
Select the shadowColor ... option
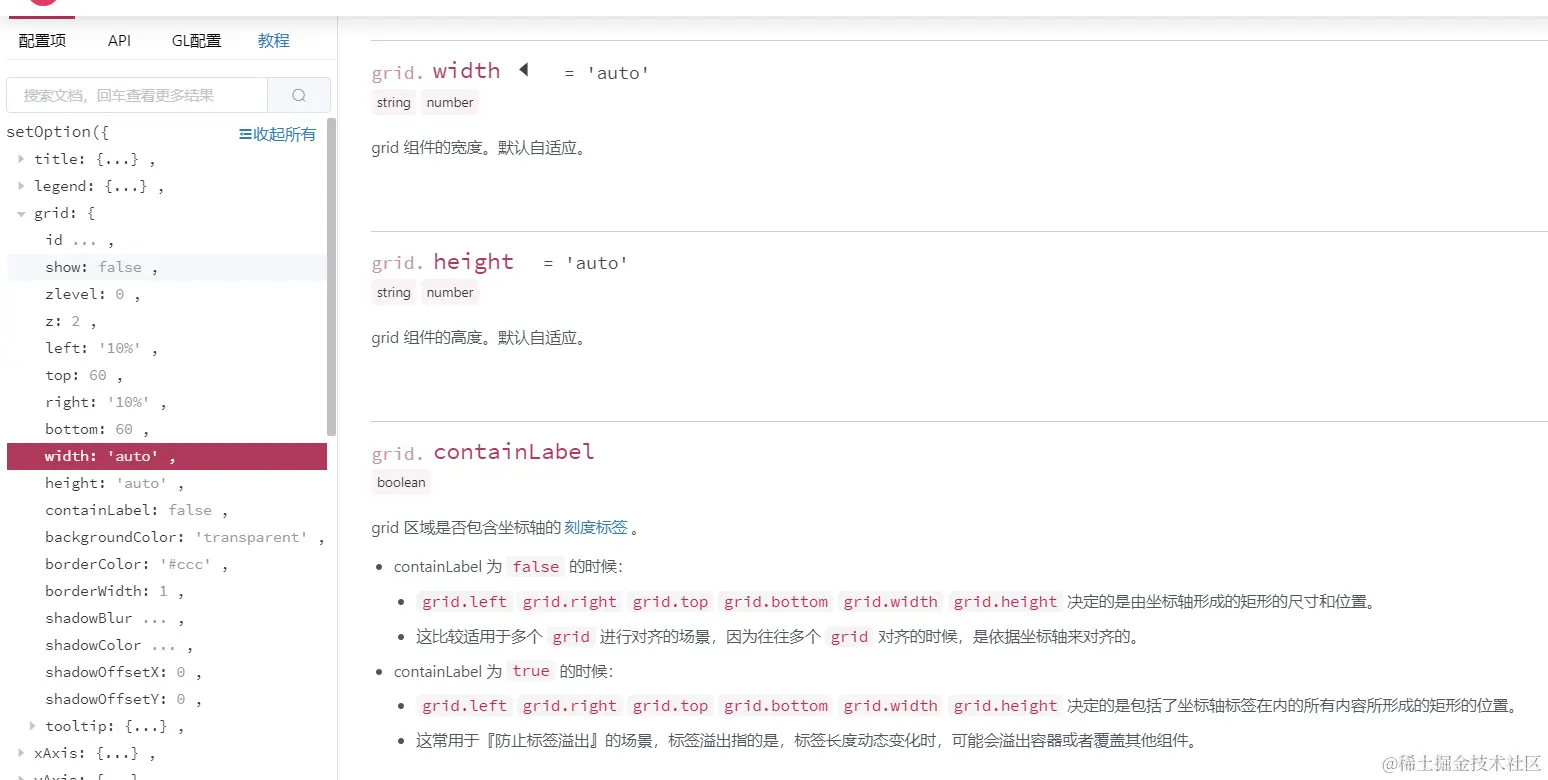(x=167, y=645)
